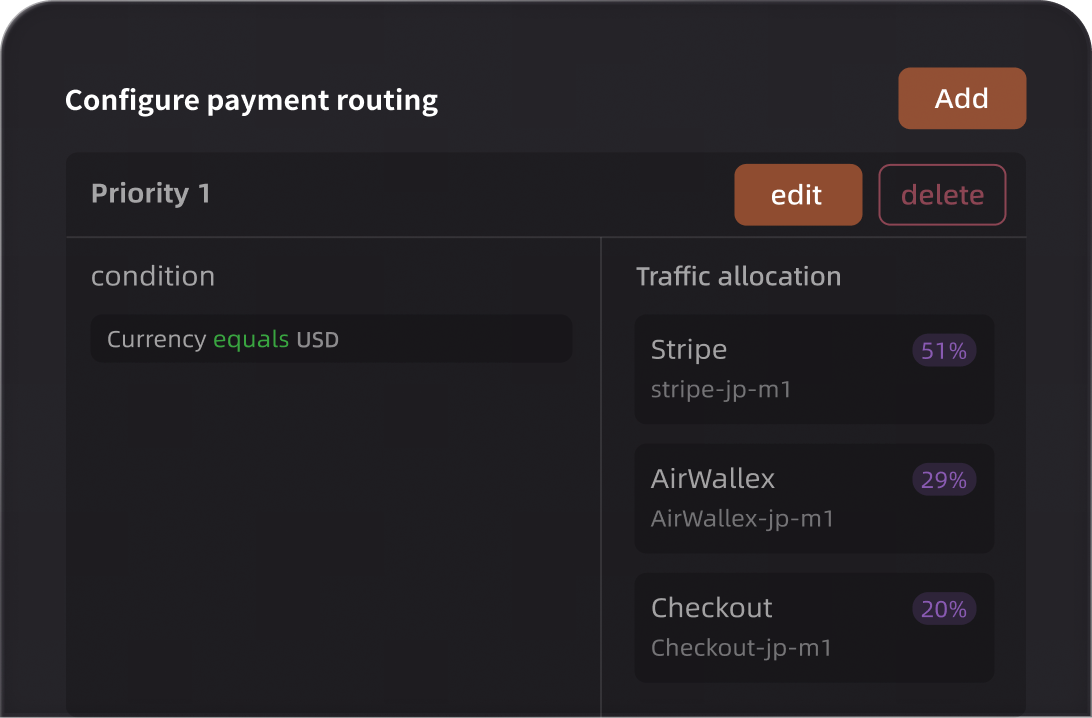This screenshot has width=1092, height=718.
Task: Click the USD value in condition
Action: pyautogui.click(x=317, y=340)
